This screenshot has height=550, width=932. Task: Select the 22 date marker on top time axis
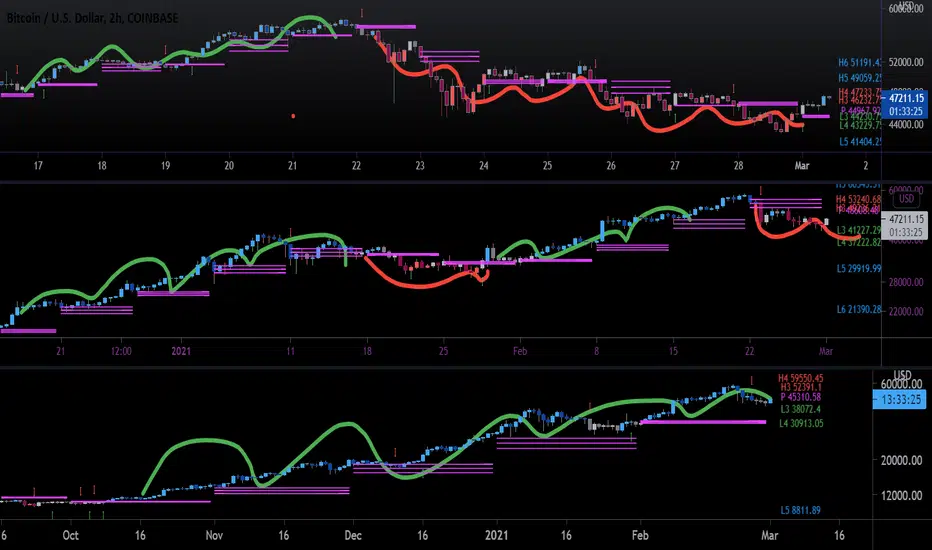coord(356,166)
